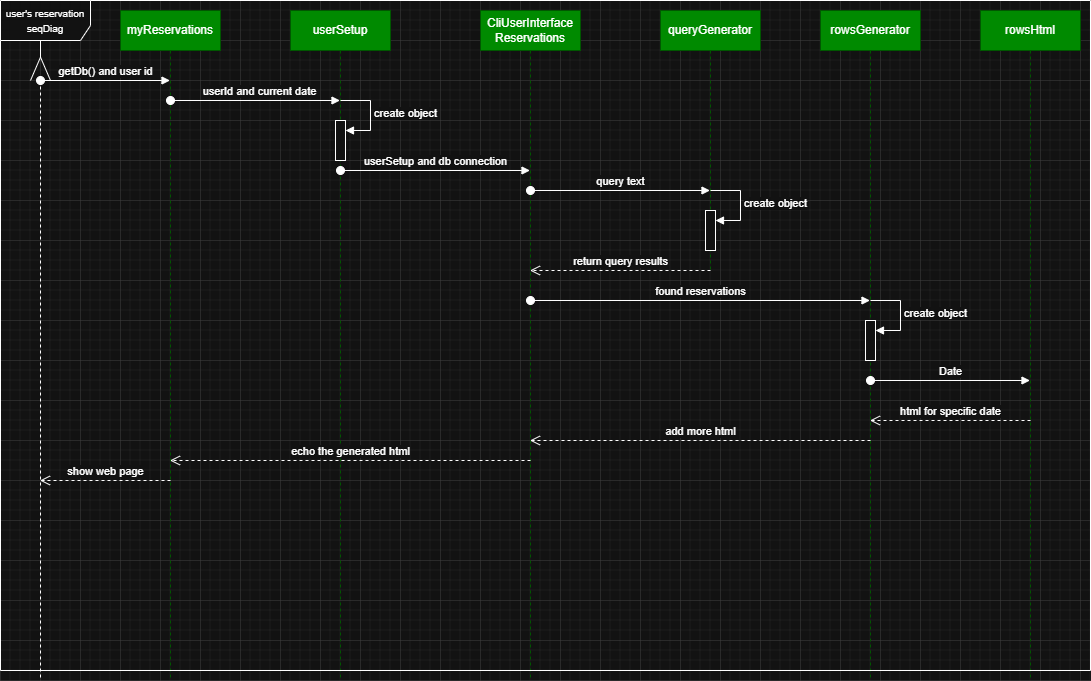Screen dimensions: 1091x681
Task: Select the queryGenerator participant header
Action: tap(710, 30)
